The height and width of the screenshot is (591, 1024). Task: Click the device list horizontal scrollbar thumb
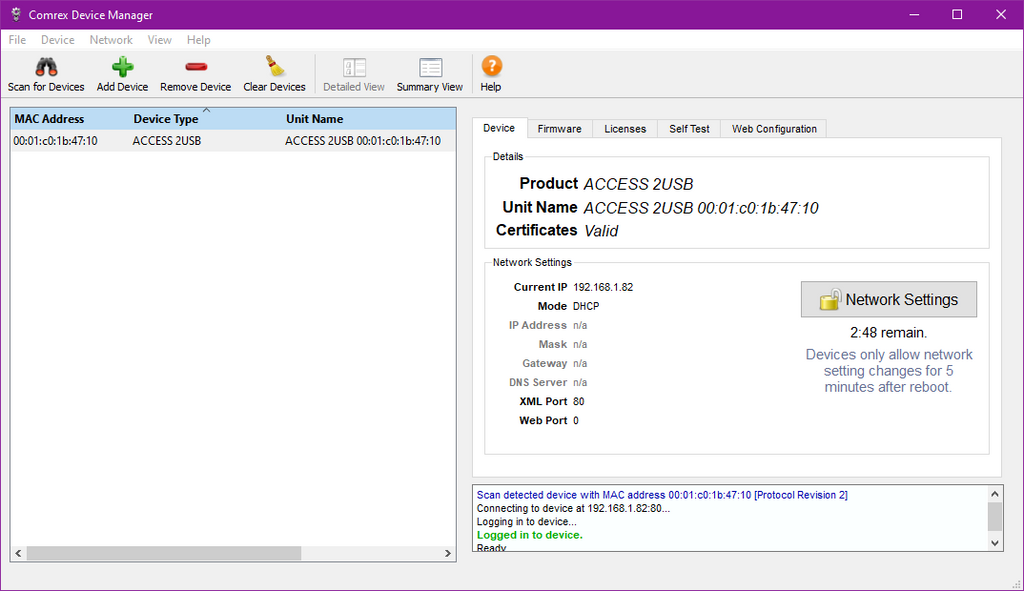click(x=164, y=553)
